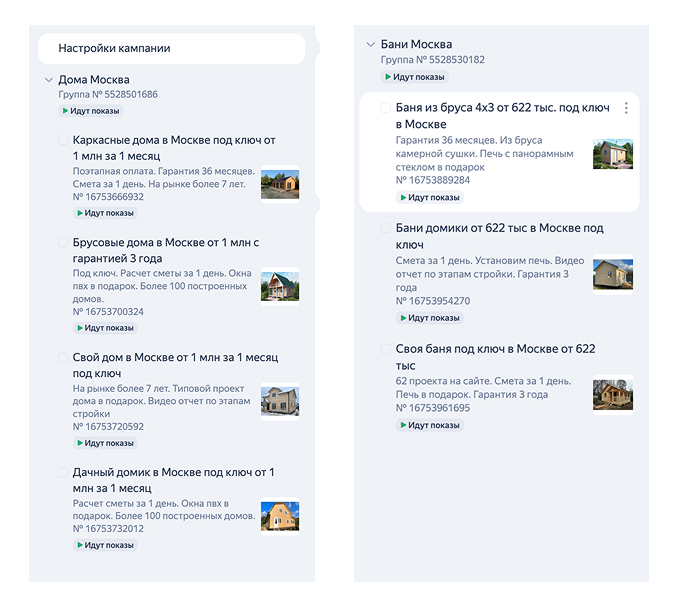Click Идут показы status of ad № 16753700324
Image resolution: width=678 pixels, height=607 pixels.
coord(105,328)
